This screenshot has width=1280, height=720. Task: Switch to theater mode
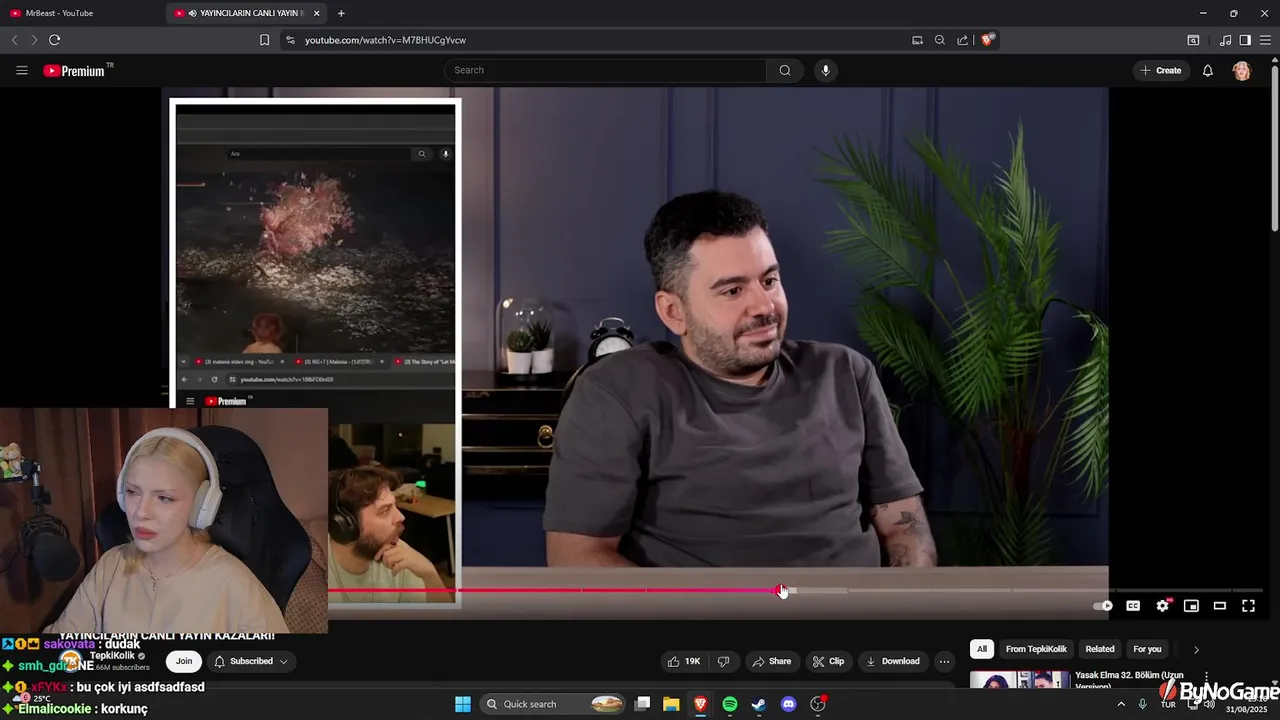[1220, 605]
